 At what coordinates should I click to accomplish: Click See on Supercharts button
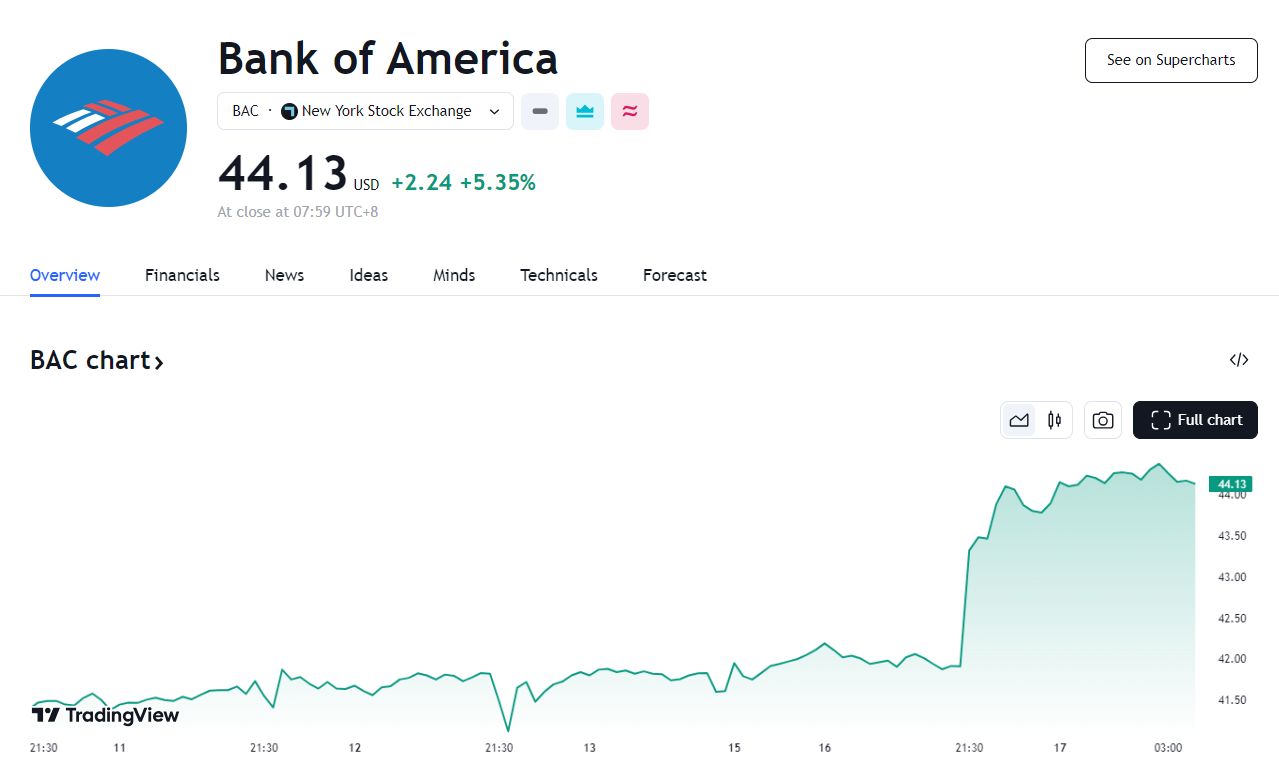point(1171,60)
